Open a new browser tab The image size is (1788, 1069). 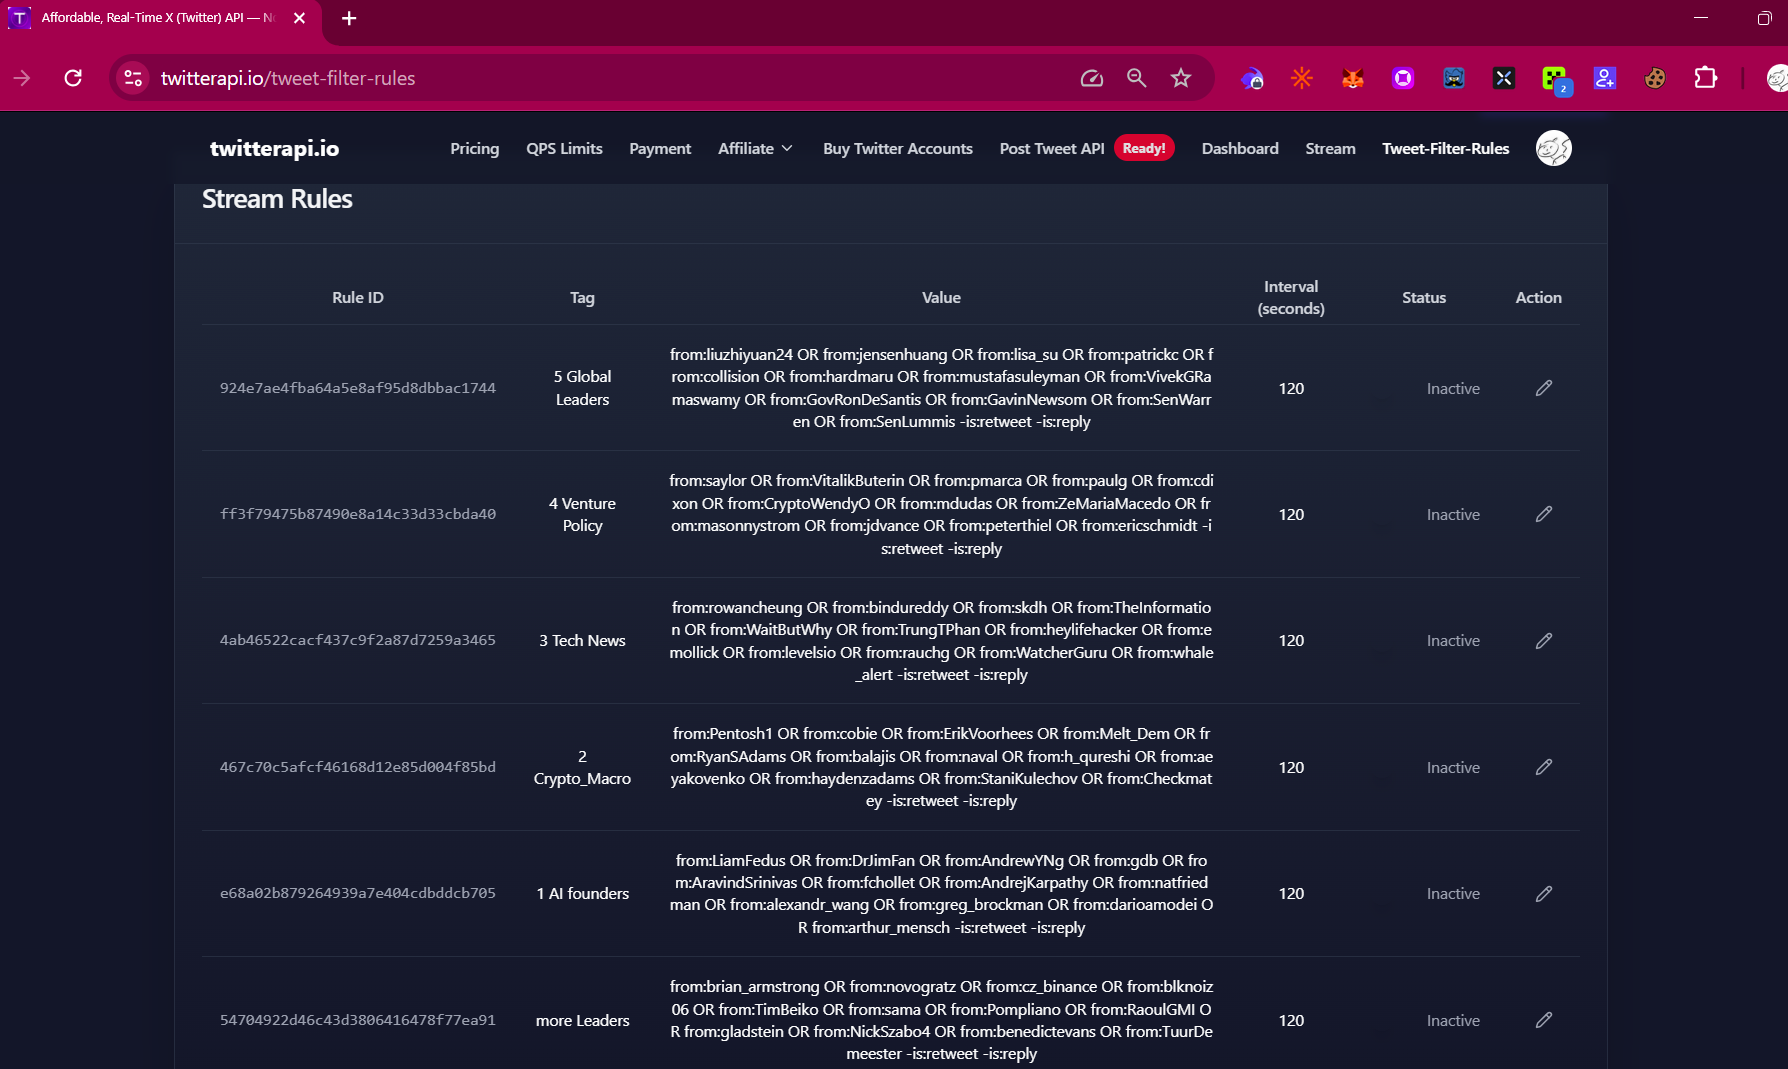(x=349, y=18)
